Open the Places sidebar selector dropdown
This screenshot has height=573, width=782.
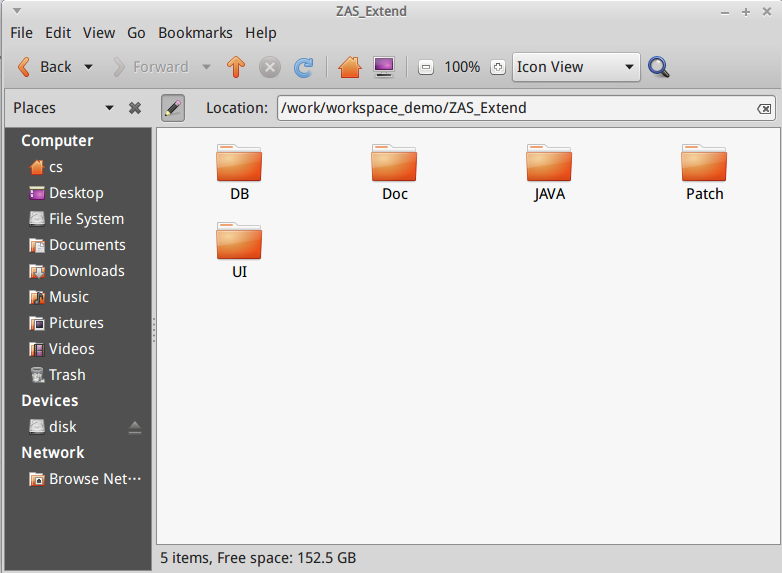109,108
